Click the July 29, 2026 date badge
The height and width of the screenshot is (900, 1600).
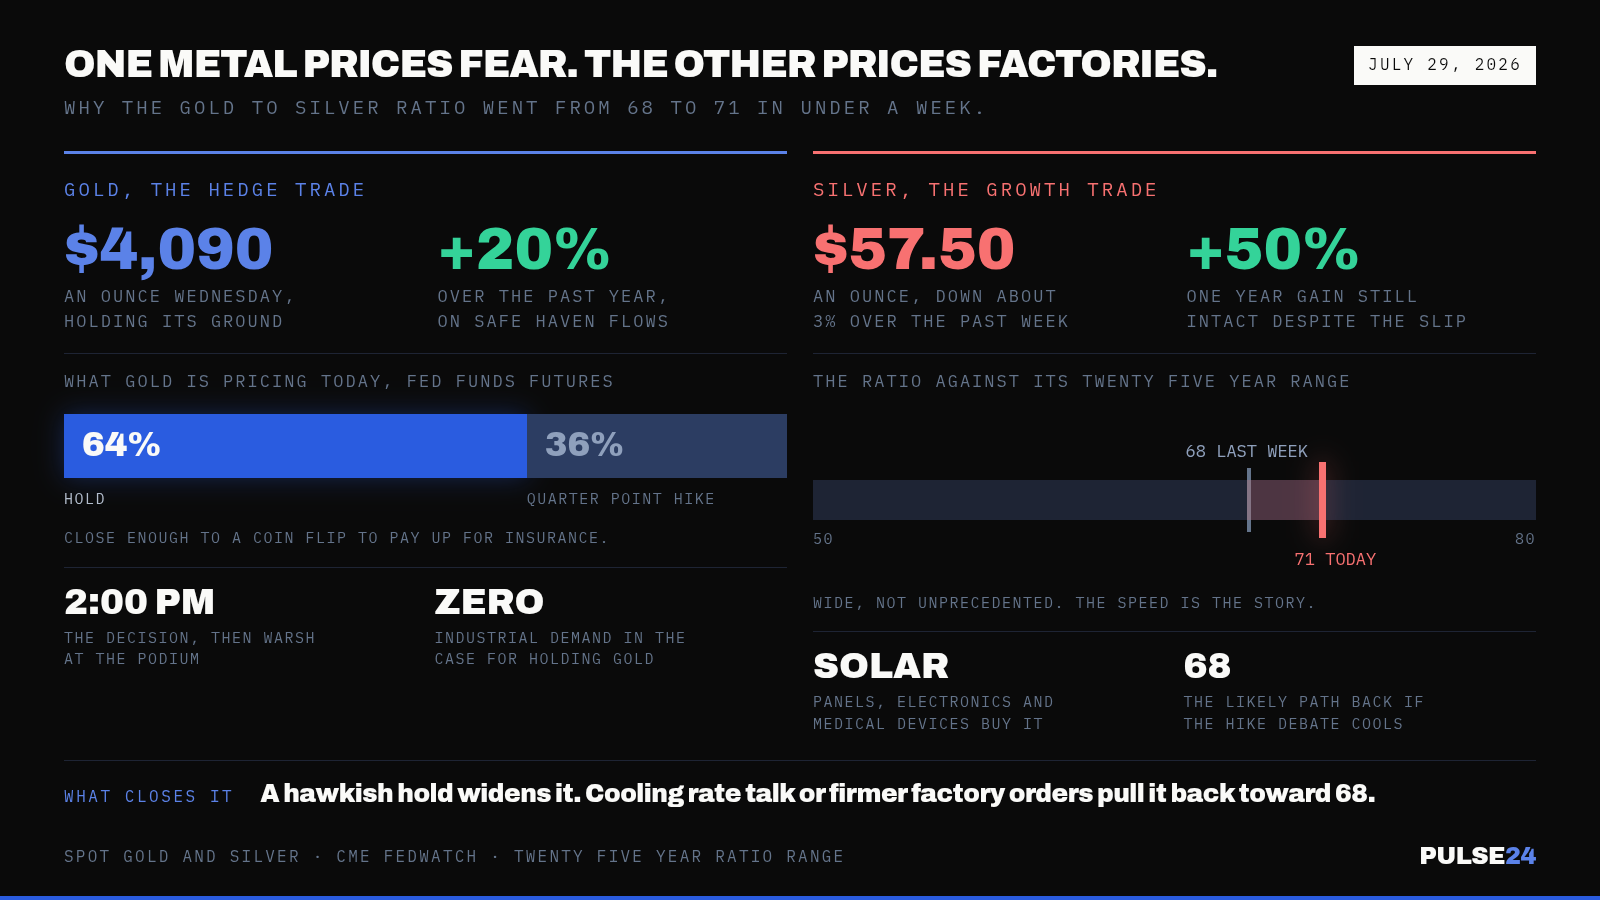point(1444,65)
